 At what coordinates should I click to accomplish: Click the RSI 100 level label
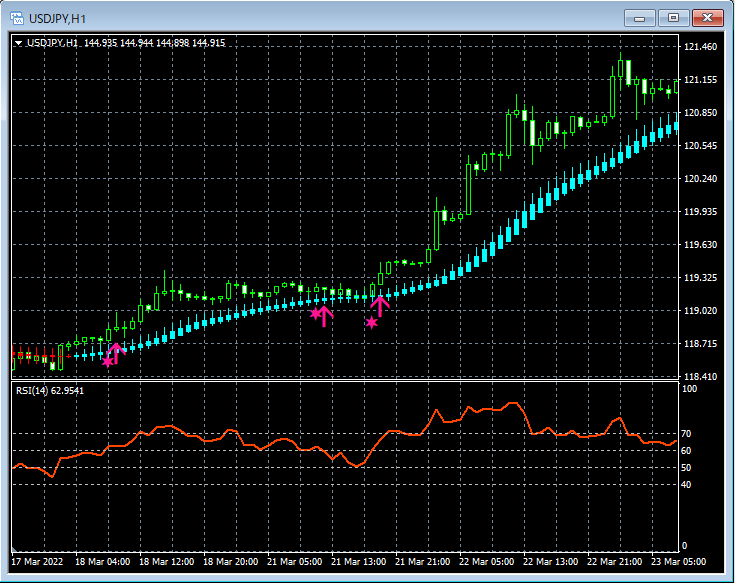pyautogui.click(x=690, y=389)
